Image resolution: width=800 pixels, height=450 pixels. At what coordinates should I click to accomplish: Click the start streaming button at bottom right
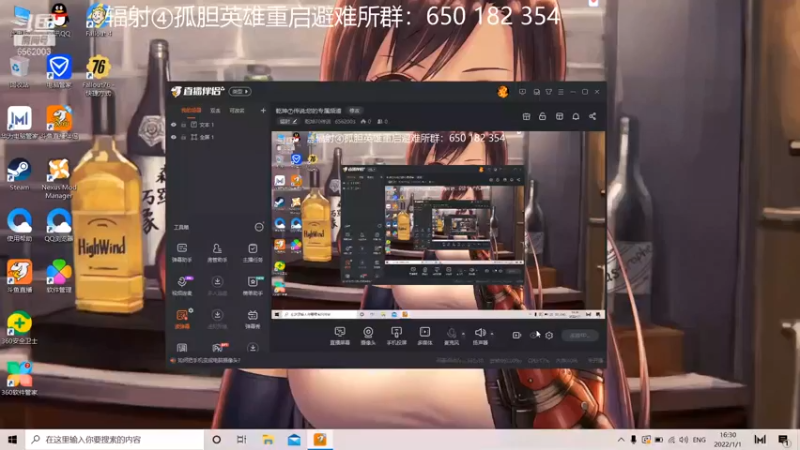pos(580,336)
